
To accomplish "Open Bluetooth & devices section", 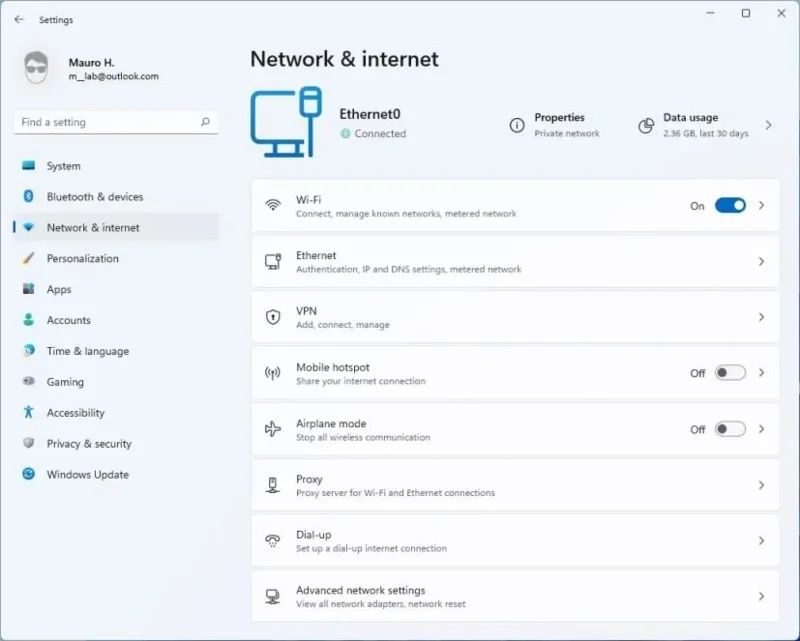I will point(95,196).
